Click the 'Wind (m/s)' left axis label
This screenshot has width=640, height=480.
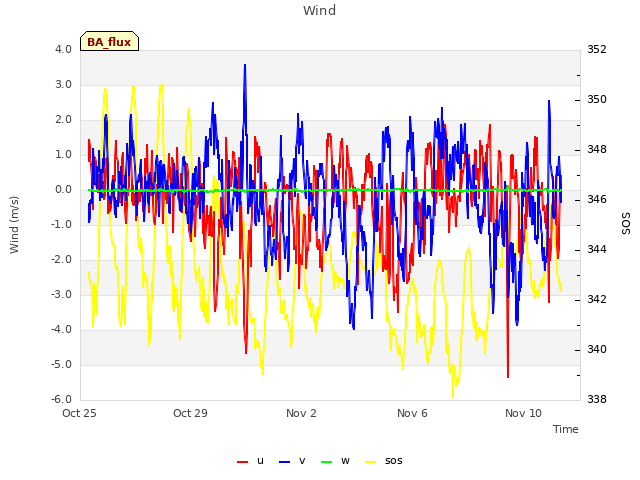(x=14, y=225)
